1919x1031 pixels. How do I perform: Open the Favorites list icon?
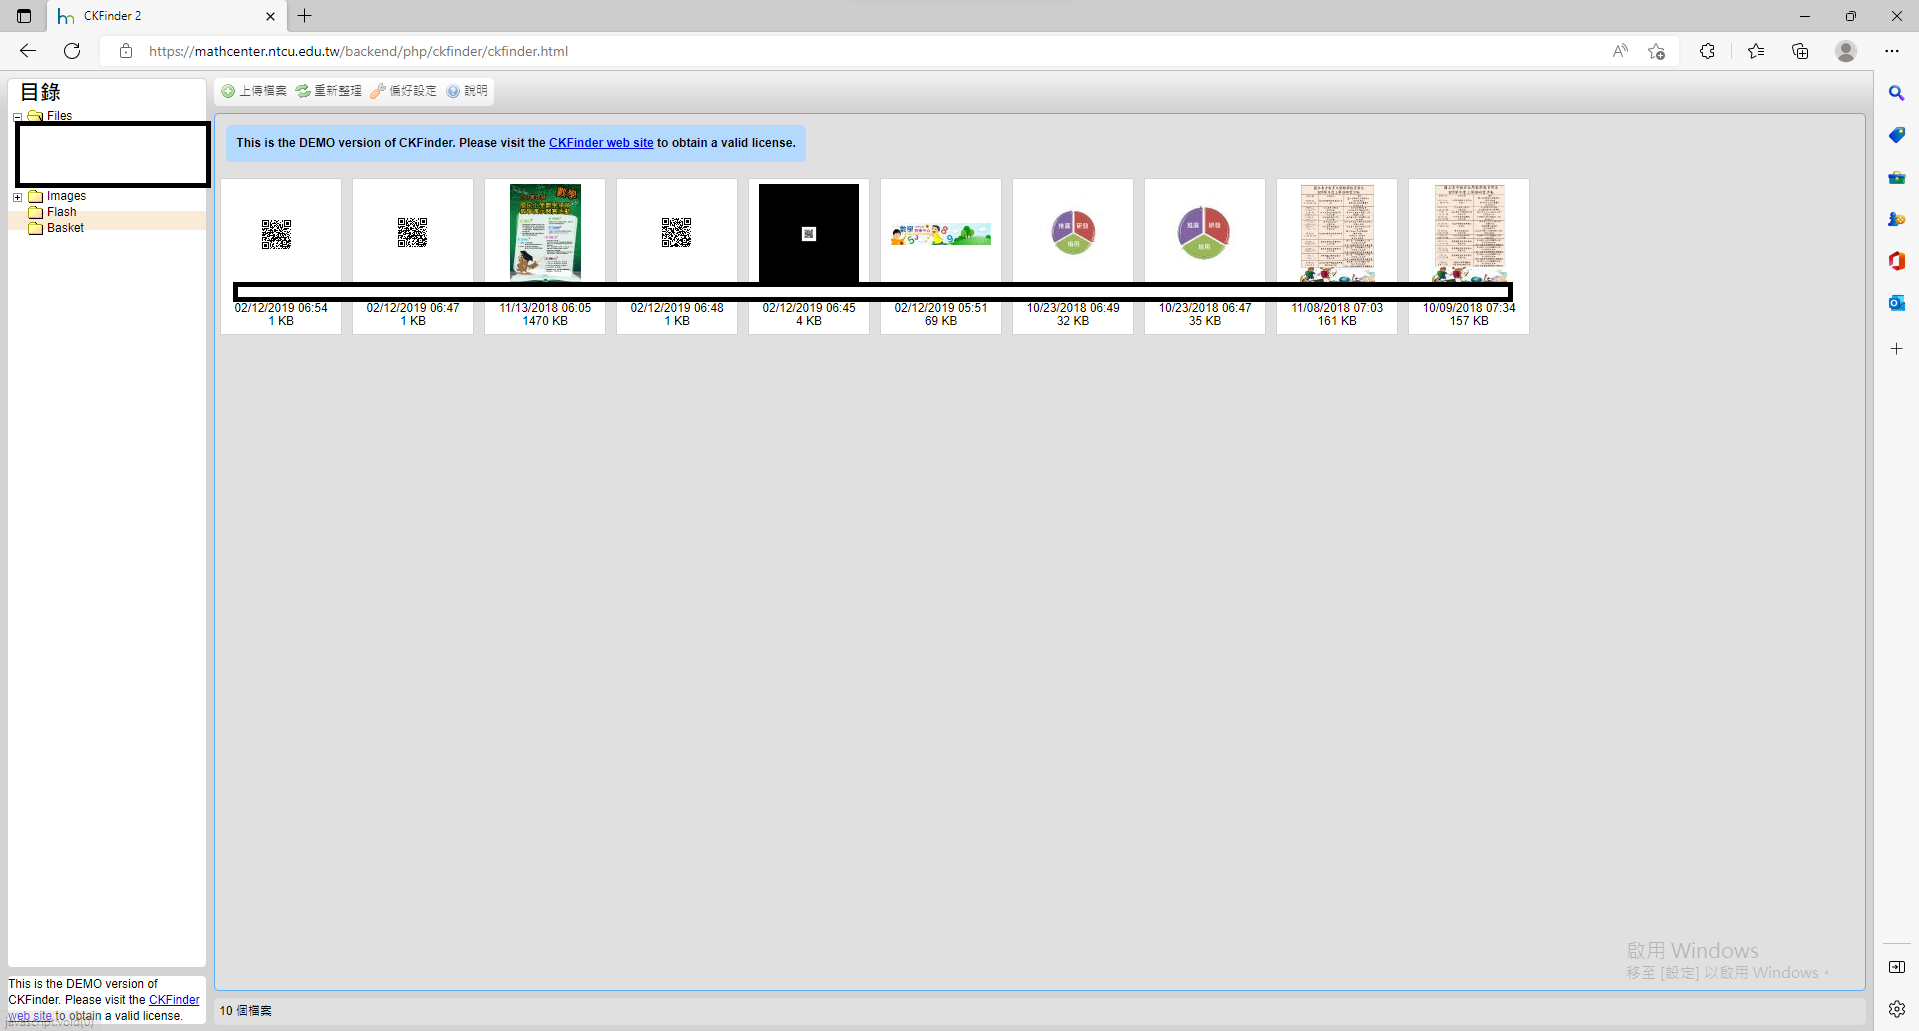[x=1756, y=51]
